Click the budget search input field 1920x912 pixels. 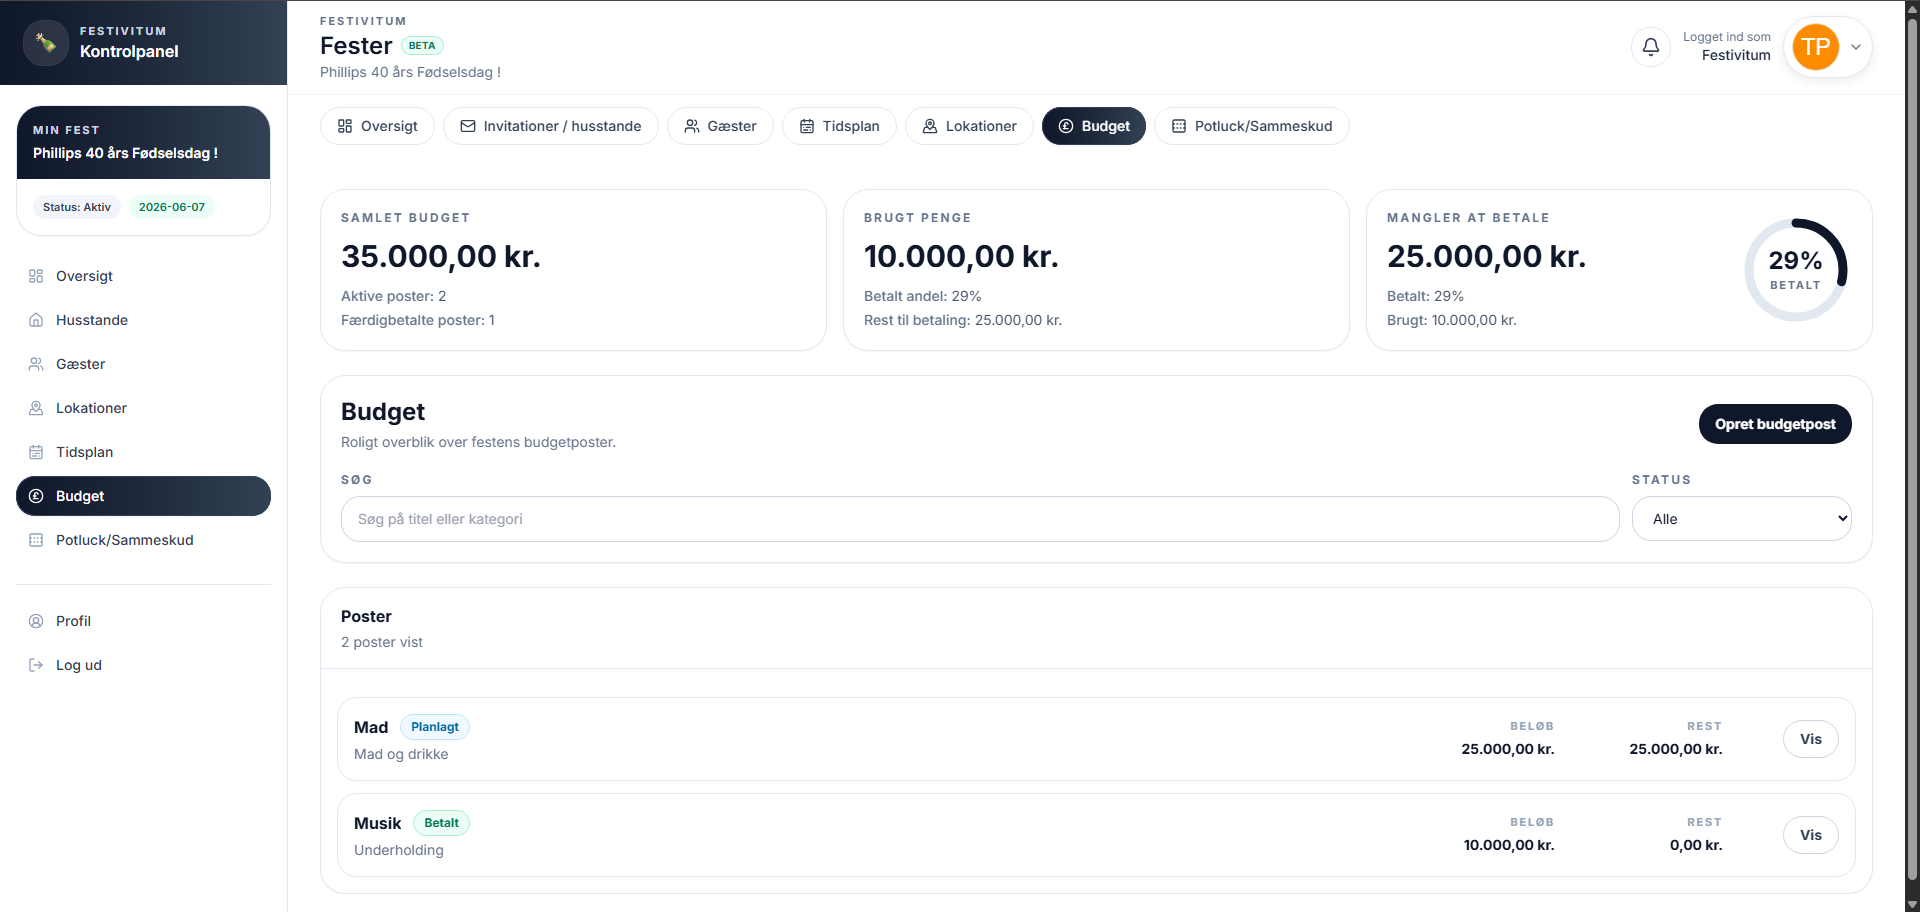pos(979,519)
